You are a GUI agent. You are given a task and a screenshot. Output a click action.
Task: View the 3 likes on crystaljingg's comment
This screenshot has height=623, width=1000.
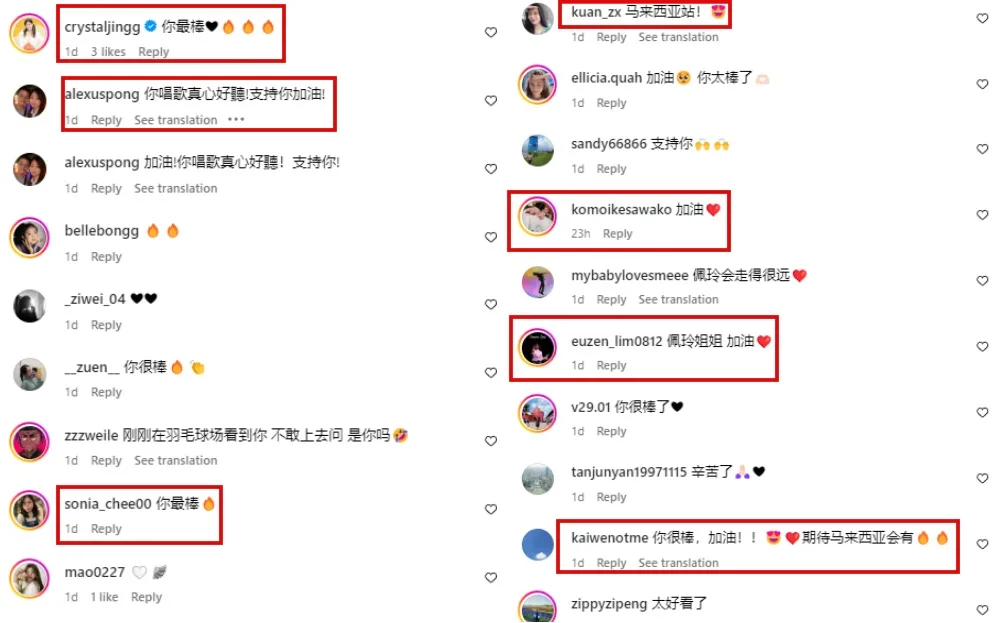click(x=108, y=52)
